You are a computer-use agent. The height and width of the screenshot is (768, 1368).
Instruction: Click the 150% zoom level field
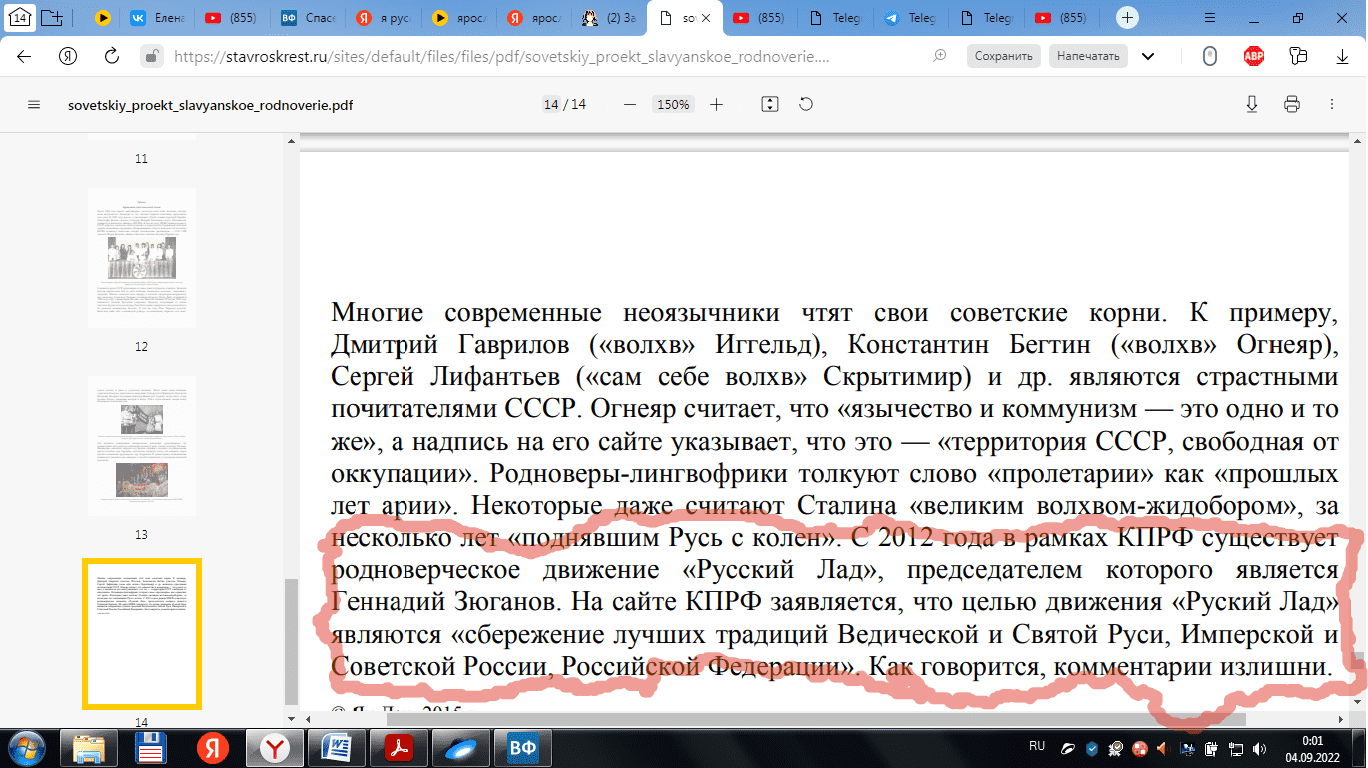(x=672, y=105)
